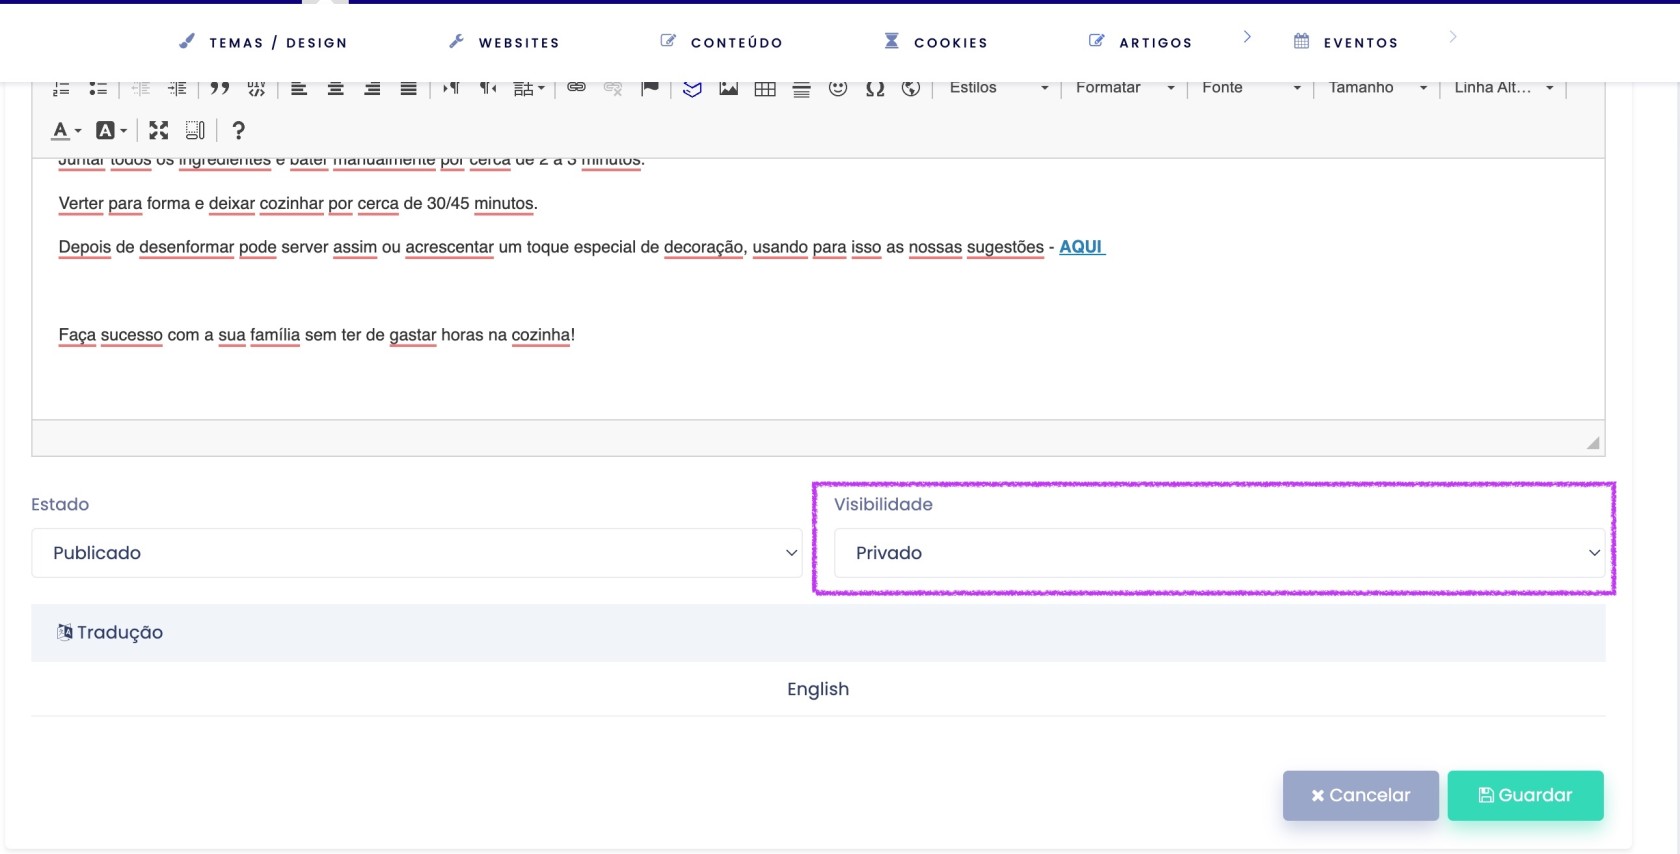Align text left
Image resolution: width=1680 pixels, height=854 pixels.
pos(299,88)
